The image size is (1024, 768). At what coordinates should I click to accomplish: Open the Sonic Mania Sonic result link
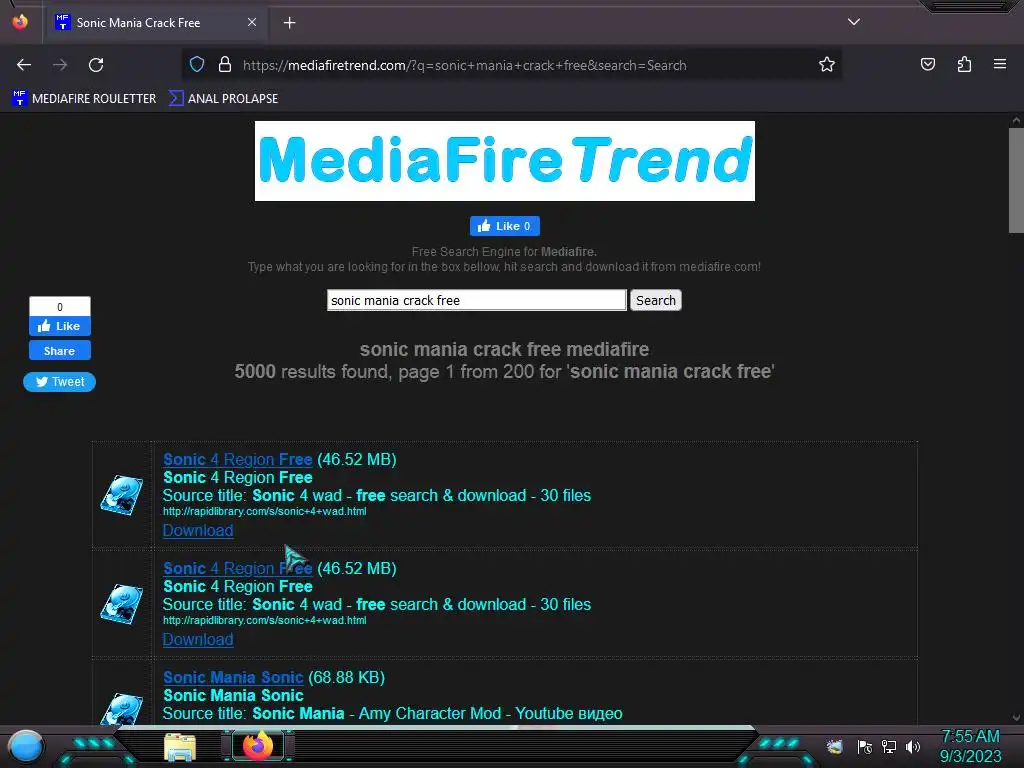pyautogui.click(x=233, y=678)
